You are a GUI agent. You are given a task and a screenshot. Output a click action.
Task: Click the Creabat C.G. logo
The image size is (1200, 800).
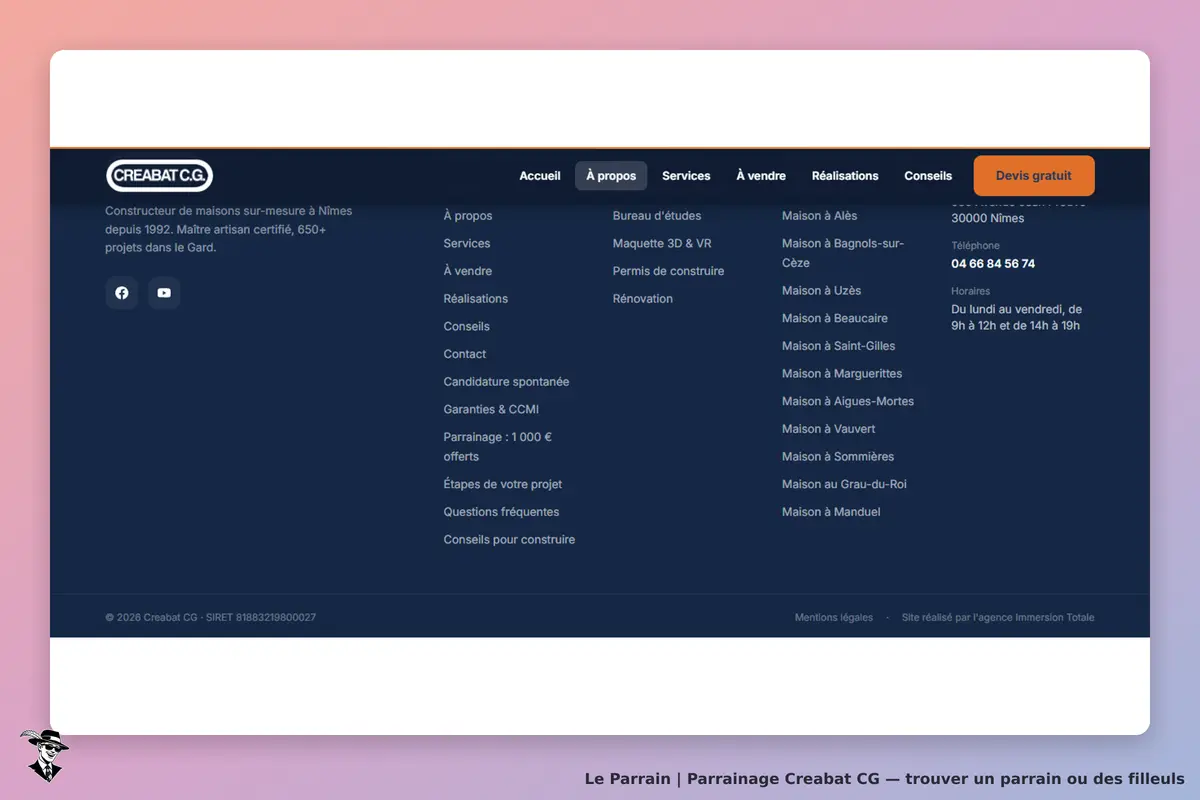[x=159, y=175]
